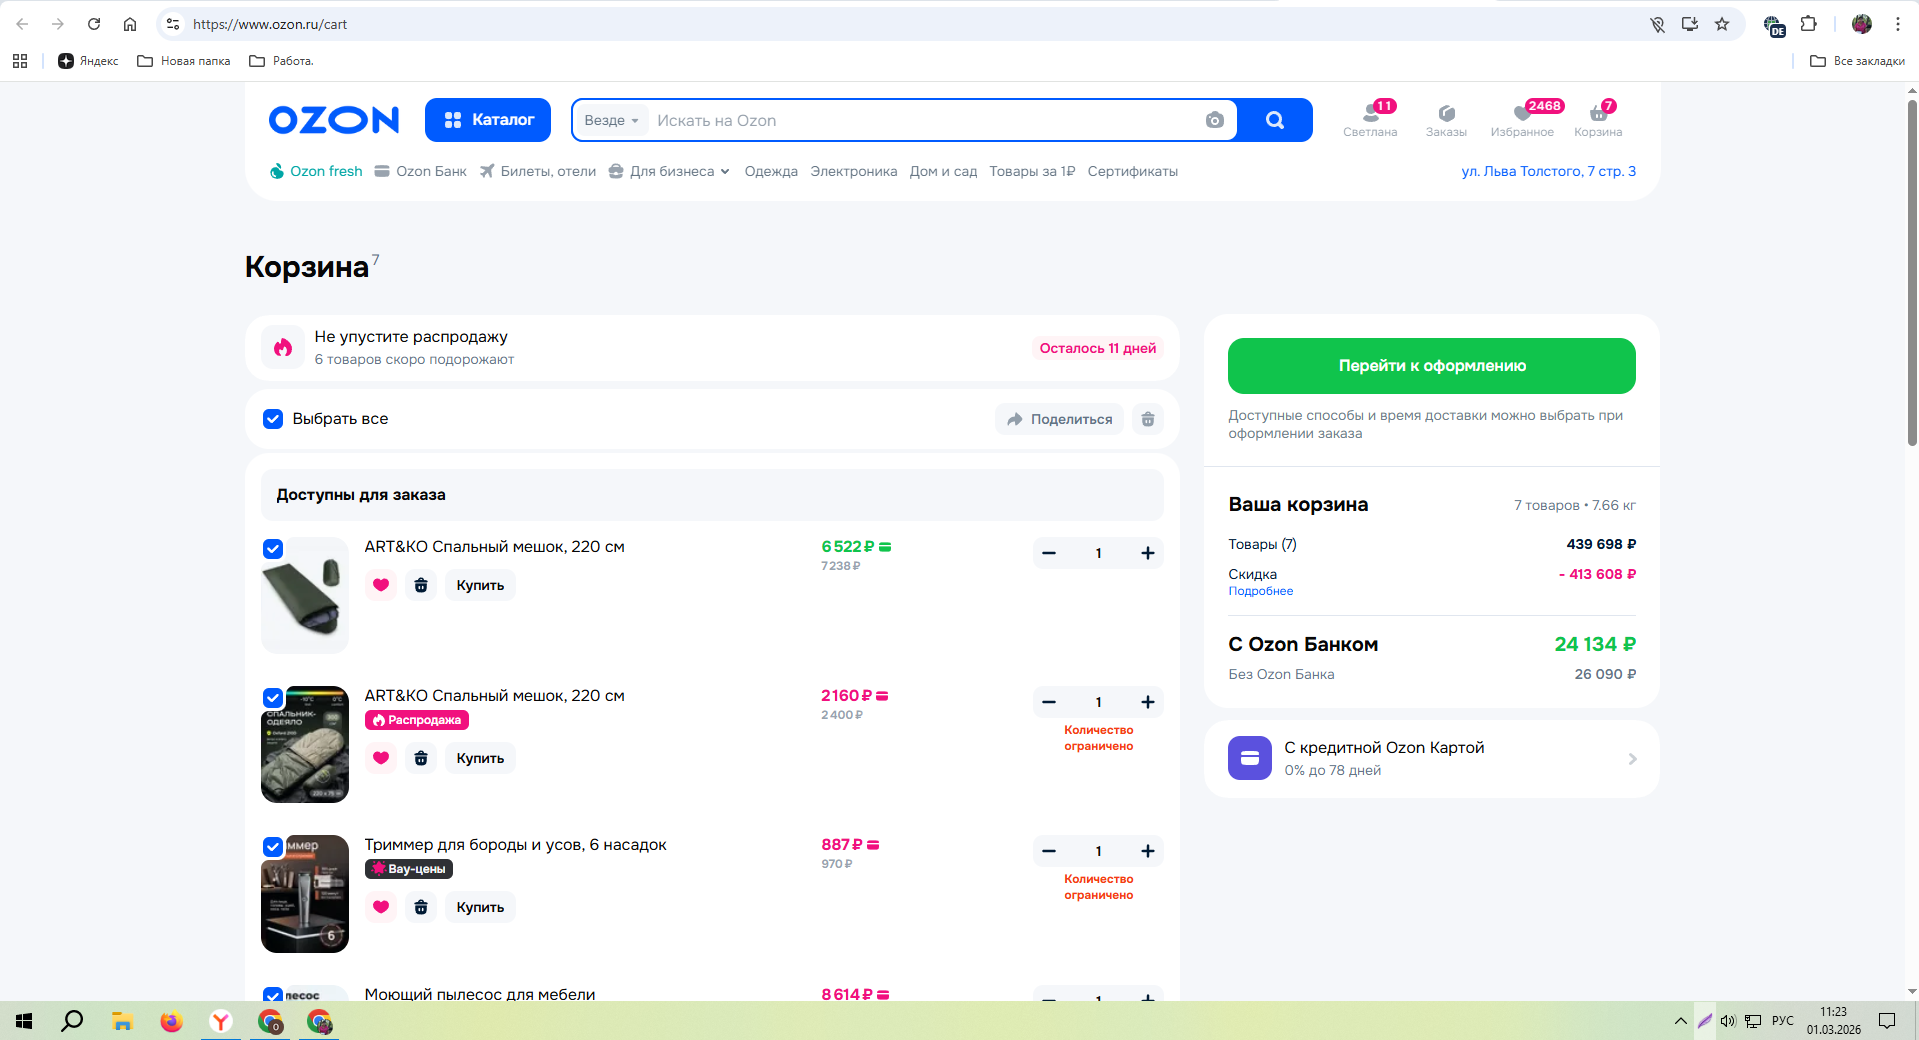Viewport: 1919px width, 1040px height.
Task: Open Билеты, отели section
Action: click(538, 172)
